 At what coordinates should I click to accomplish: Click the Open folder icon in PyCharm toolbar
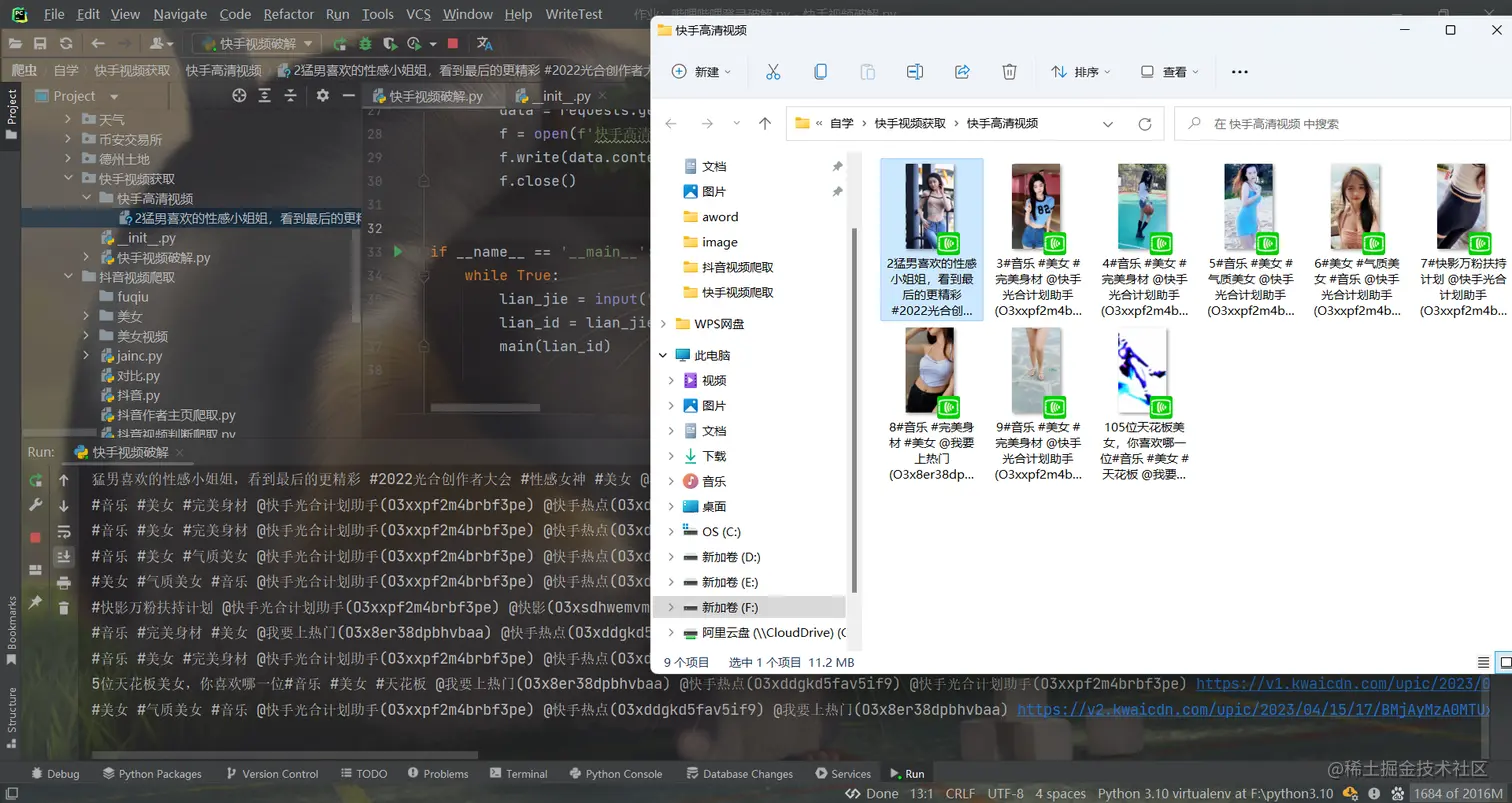(15, 44)
